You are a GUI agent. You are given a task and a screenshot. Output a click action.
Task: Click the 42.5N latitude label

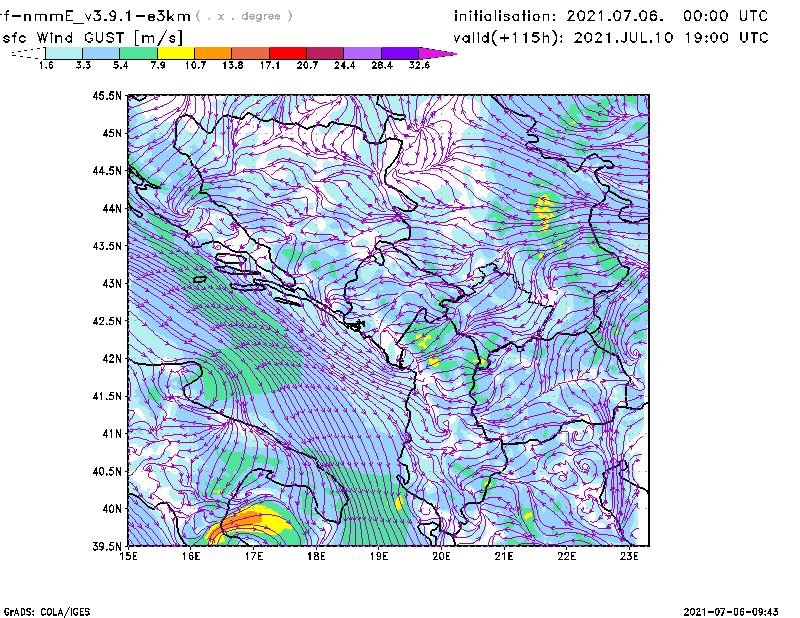107,321
